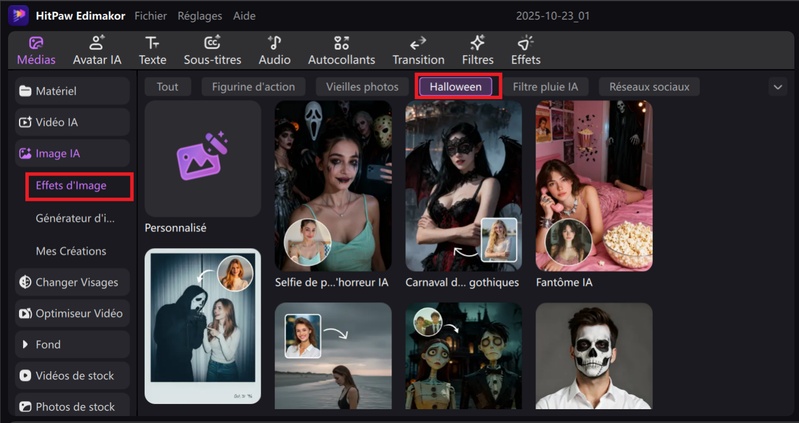The height and width of the screenshot is (423, 799).
Task: Click the Optimiseur Vidéo sidebar label
Action: 79,313
